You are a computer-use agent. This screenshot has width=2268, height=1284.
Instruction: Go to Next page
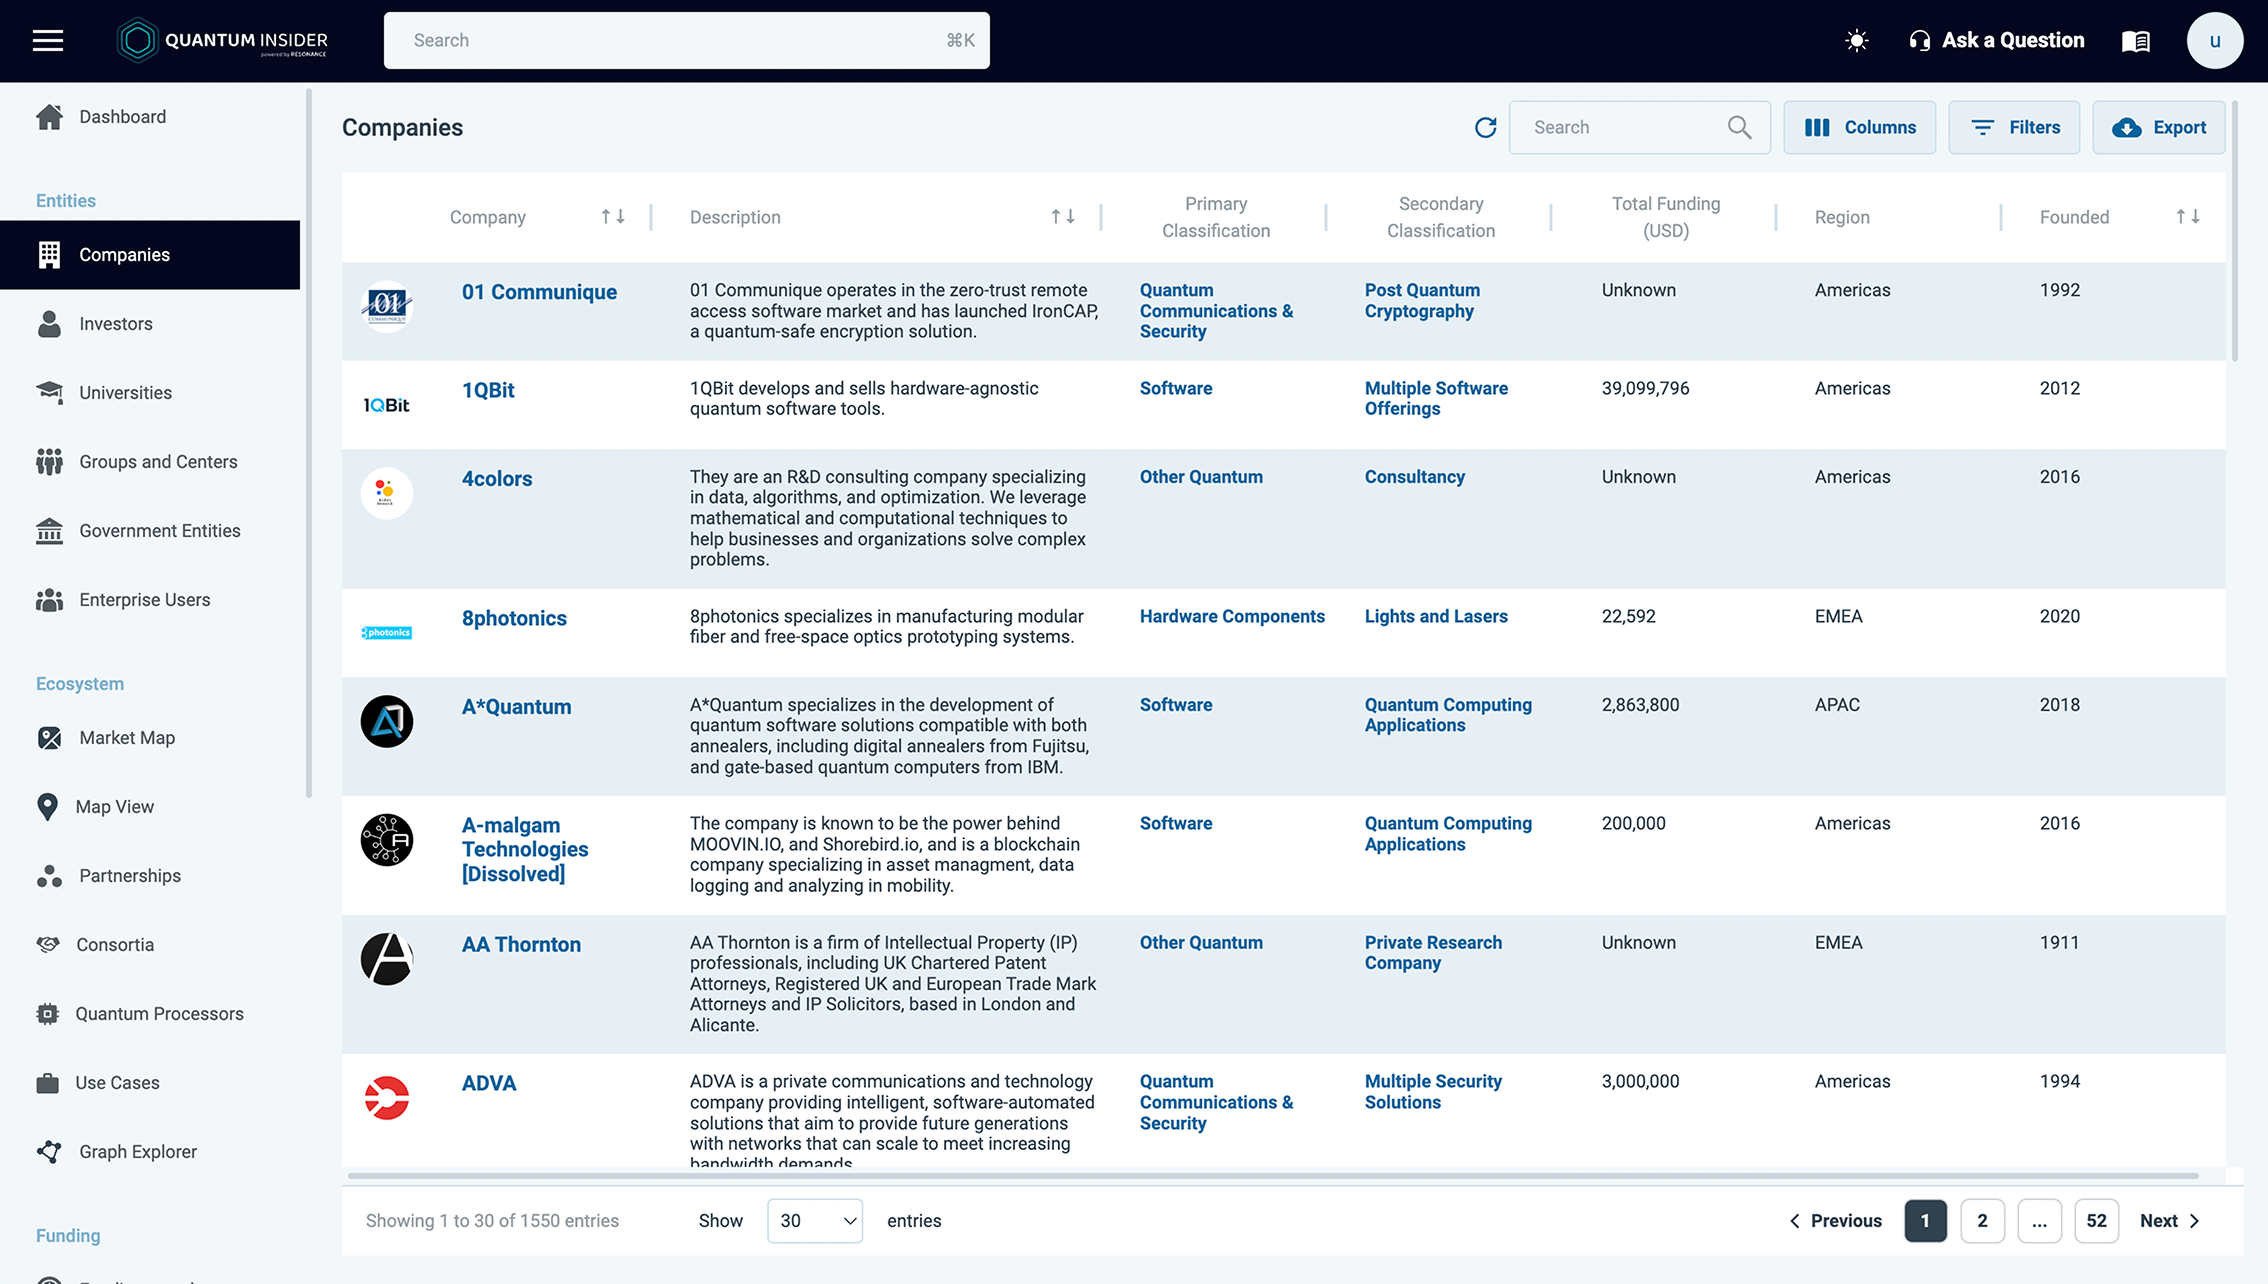[2170, 1221]
